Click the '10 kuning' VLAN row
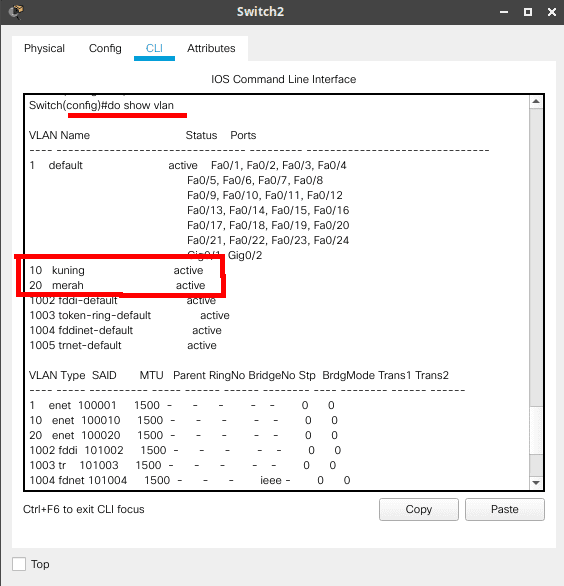The image size is (564, 586). 116,270
